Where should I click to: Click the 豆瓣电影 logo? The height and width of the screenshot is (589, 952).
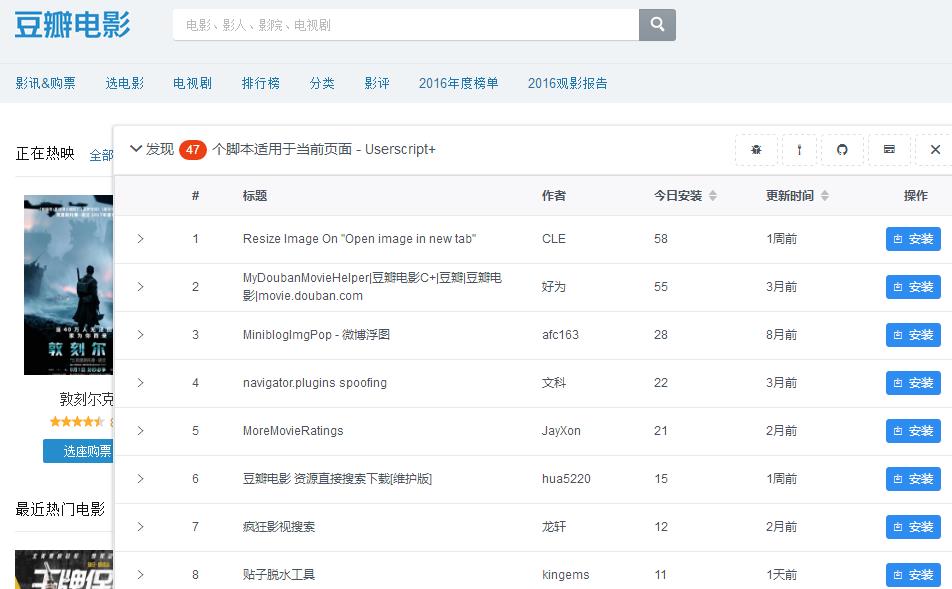[72, 25]
